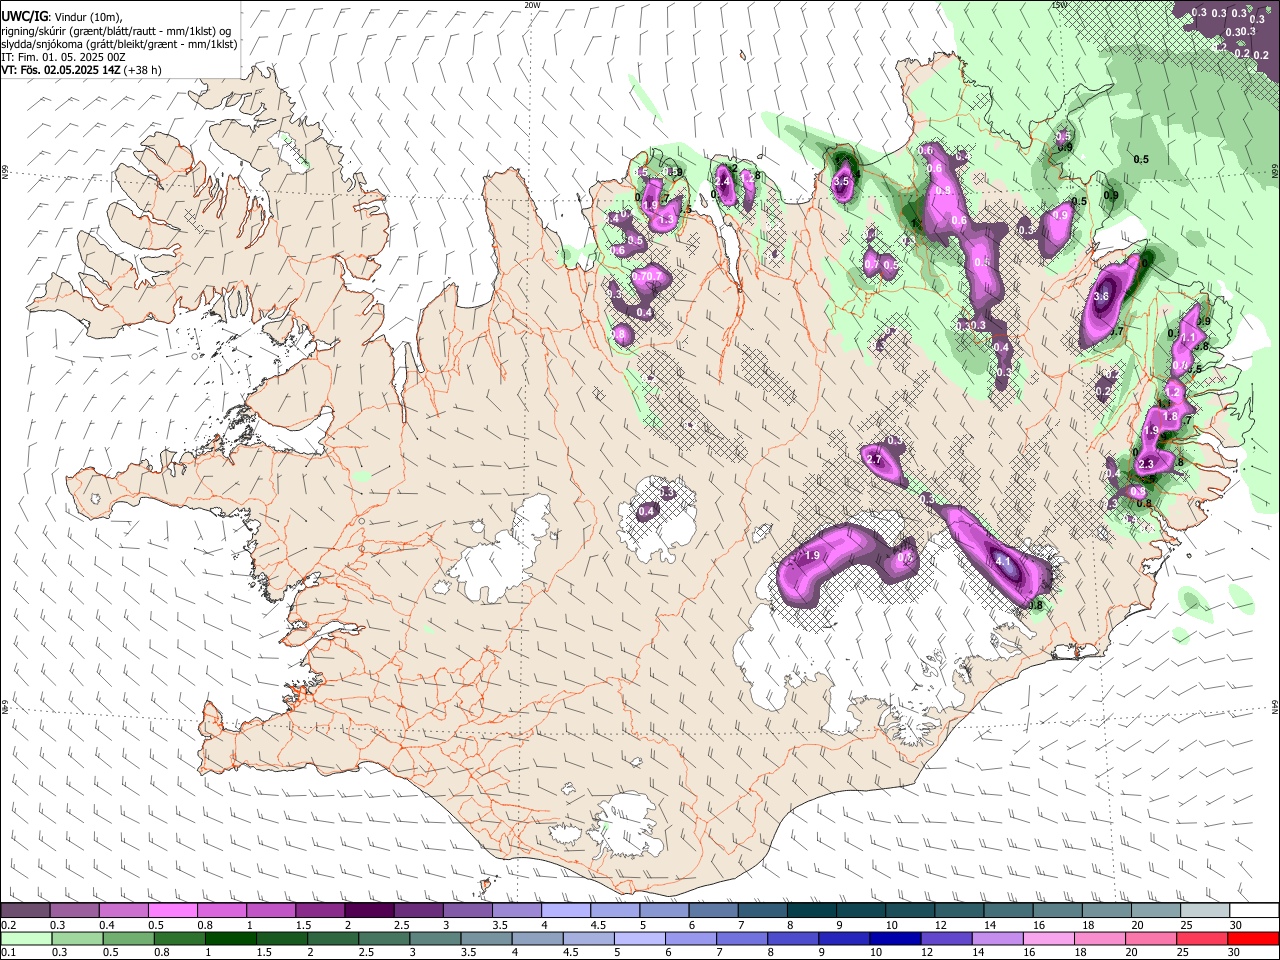Click the lower-row legend swatch labeled 0.3
The height and width of the screenshot is (960, 1280).
coord(77,938)
